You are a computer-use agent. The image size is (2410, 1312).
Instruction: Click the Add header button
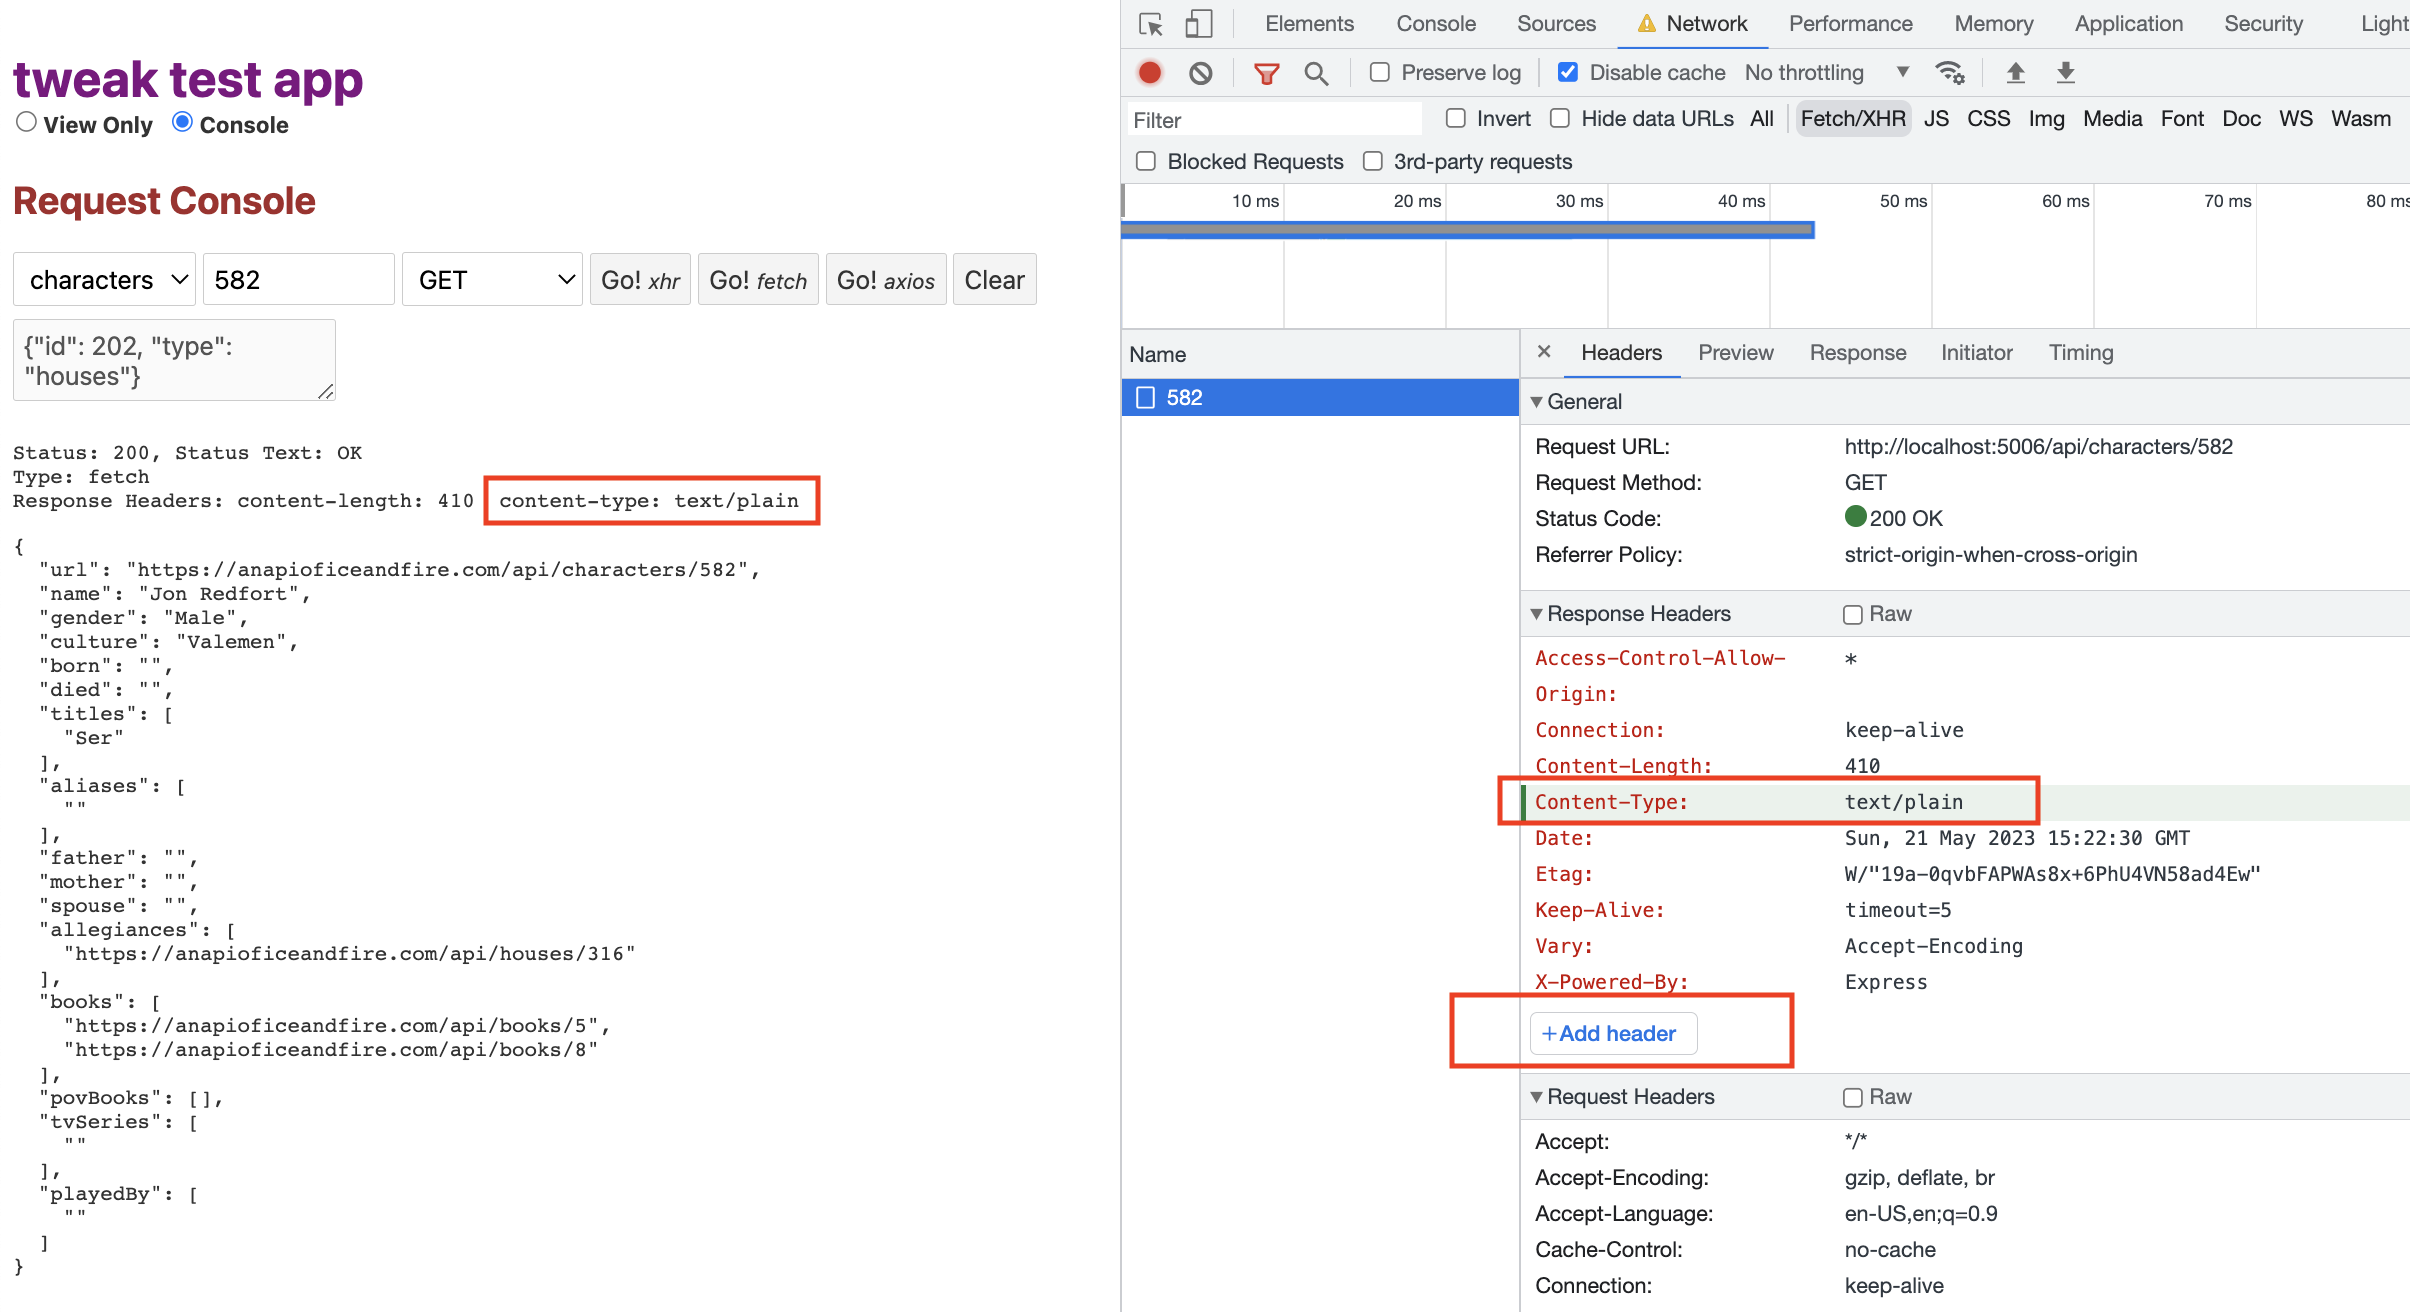pyautogui.click(x=1612, y=1034)
